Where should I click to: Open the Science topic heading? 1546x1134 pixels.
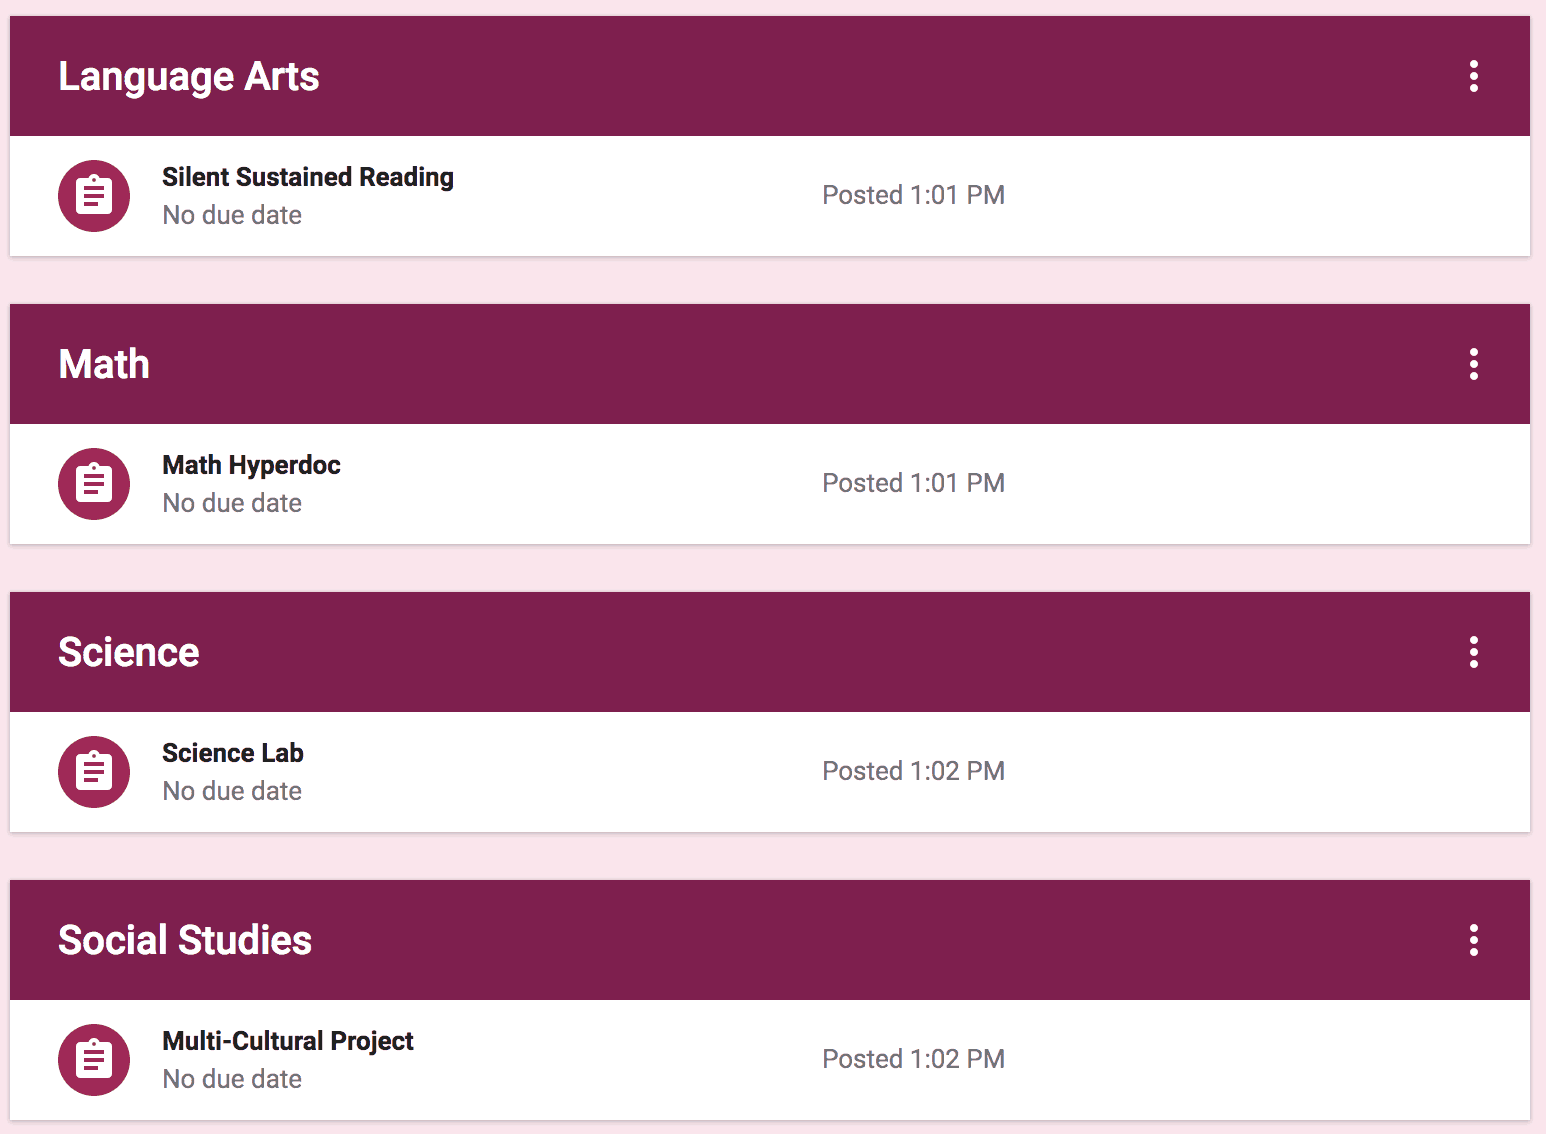[129, 652]
